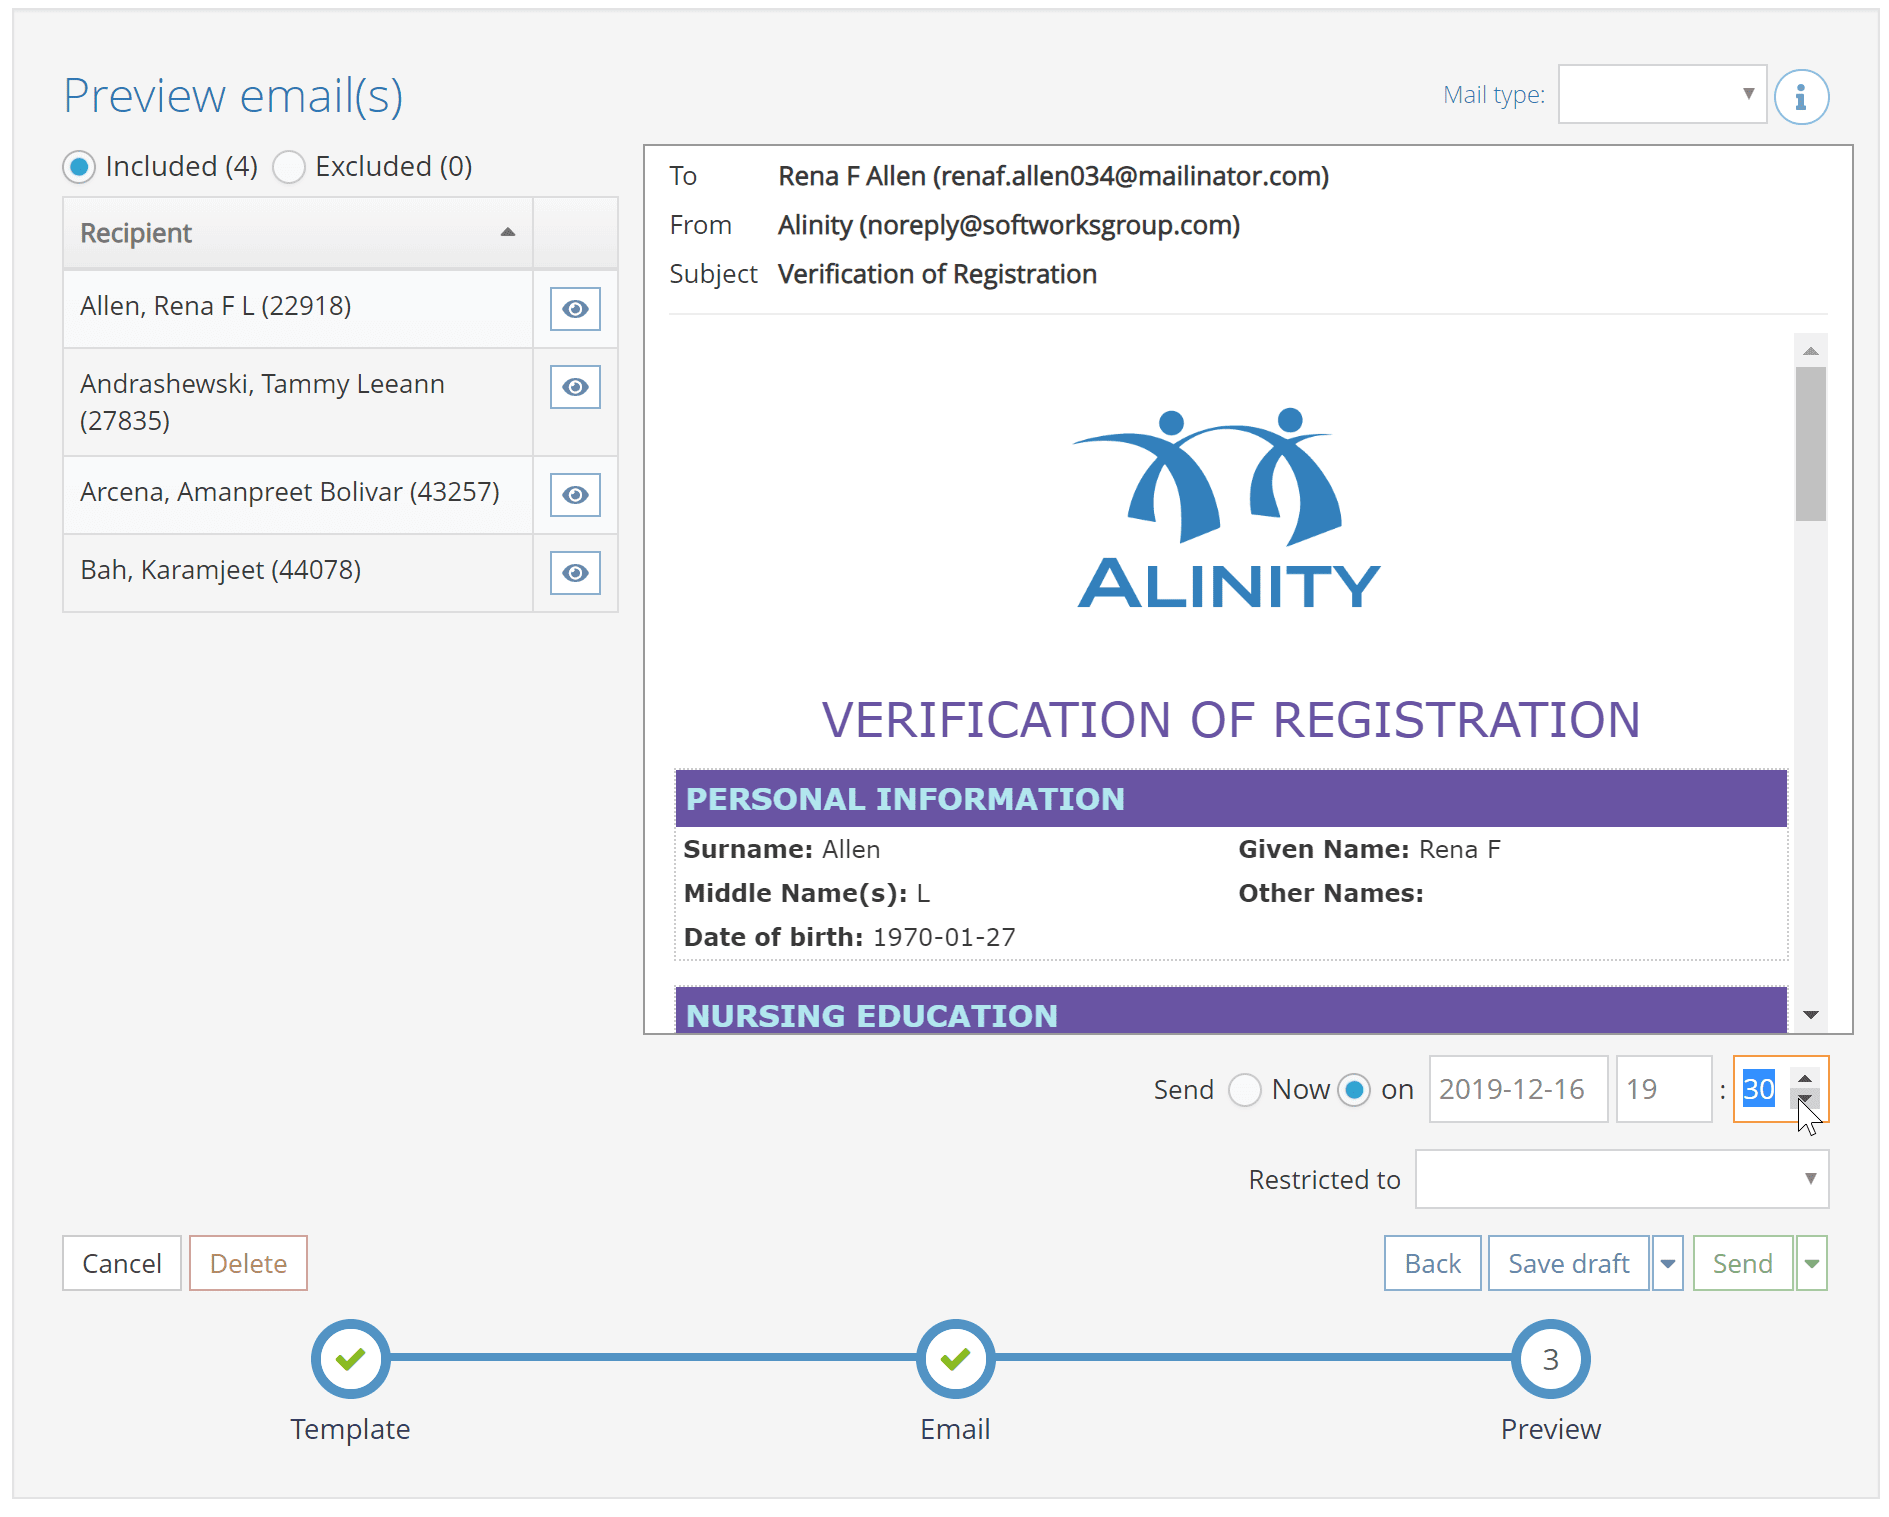Viewport: 1889px width, 1517px height.
Task: Go to the Preview wizard step 3
Action: point(1550,1359)
